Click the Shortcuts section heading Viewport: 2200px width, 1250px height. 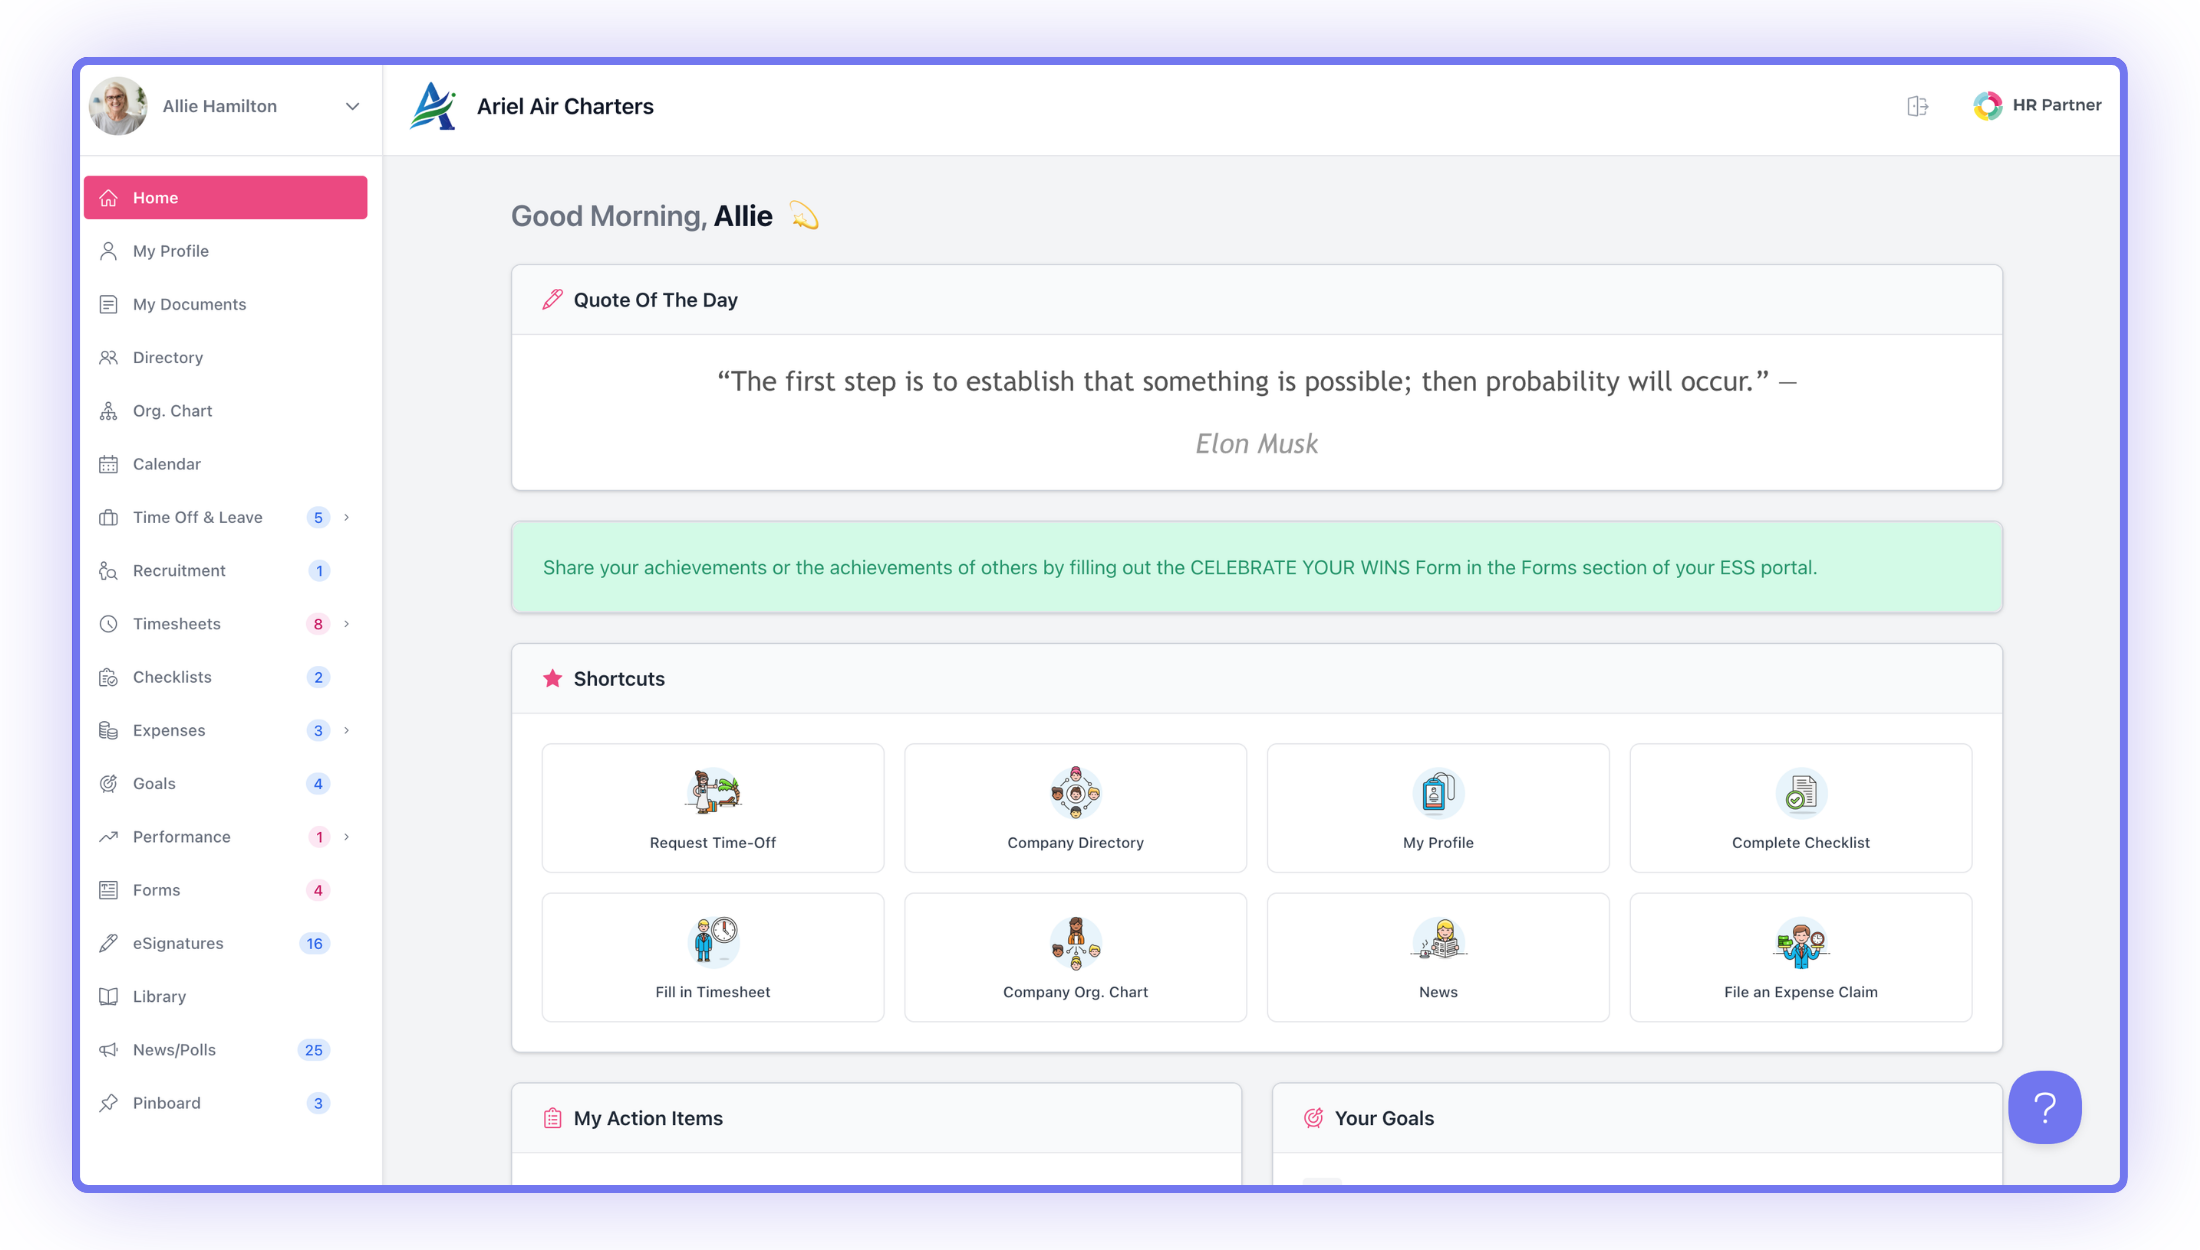[619, 679]
